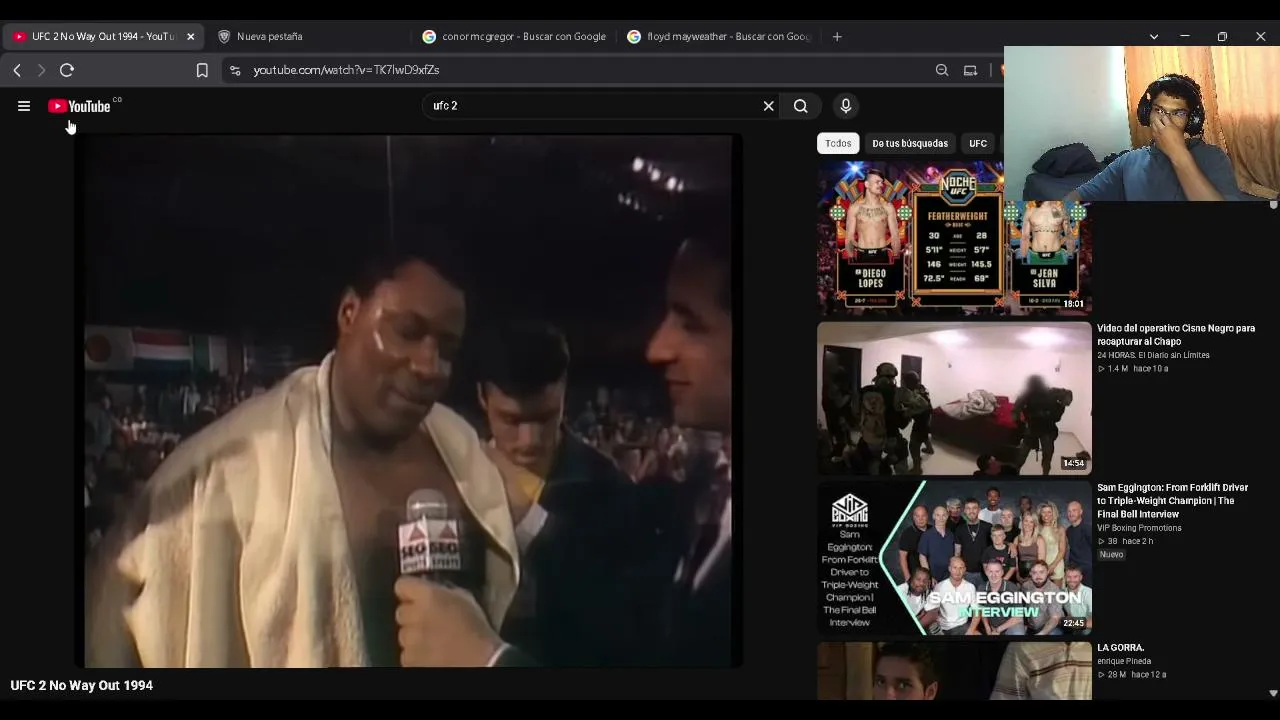Open the YouTube hamburger guide menu
1280x720 pixels.
click(24, 106)
